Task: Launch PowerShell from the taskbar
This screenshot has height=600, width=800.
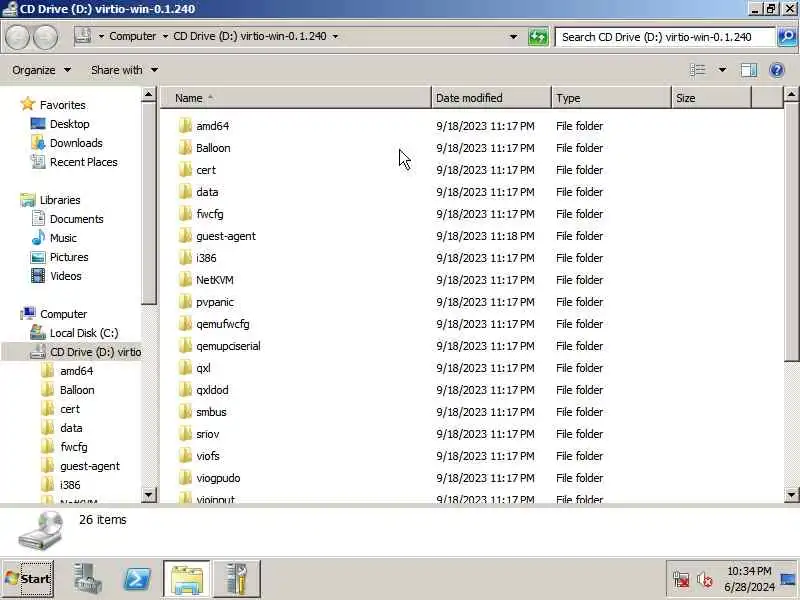Action: tap(138, 579)
